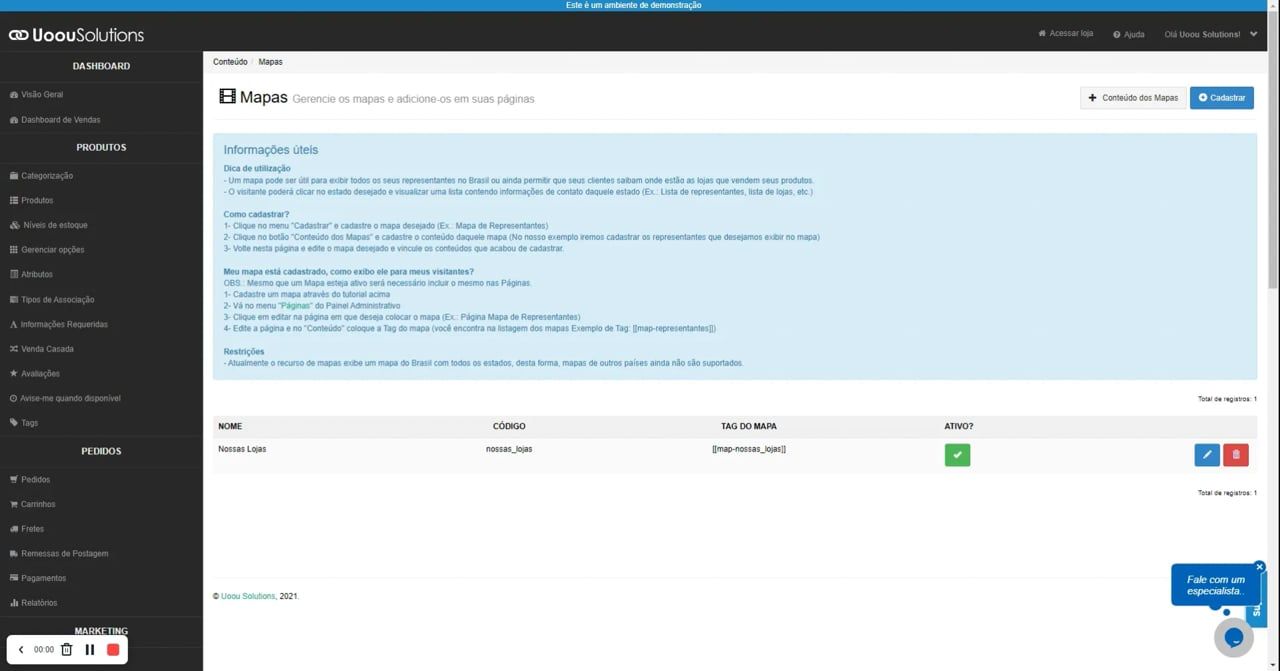This screenshot has height=671, width=1280.
Task: Pause the screen recording
Action: pos(90,650)
